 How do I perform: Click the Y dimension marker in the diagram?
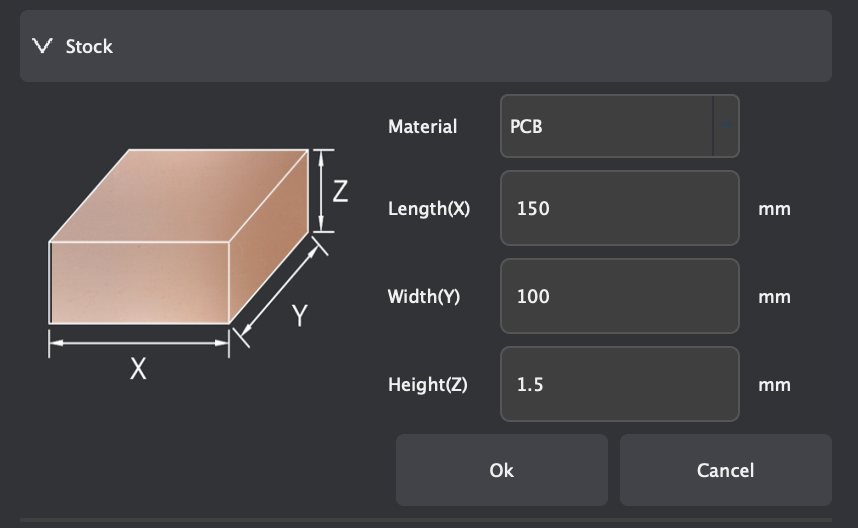point(299,316)
